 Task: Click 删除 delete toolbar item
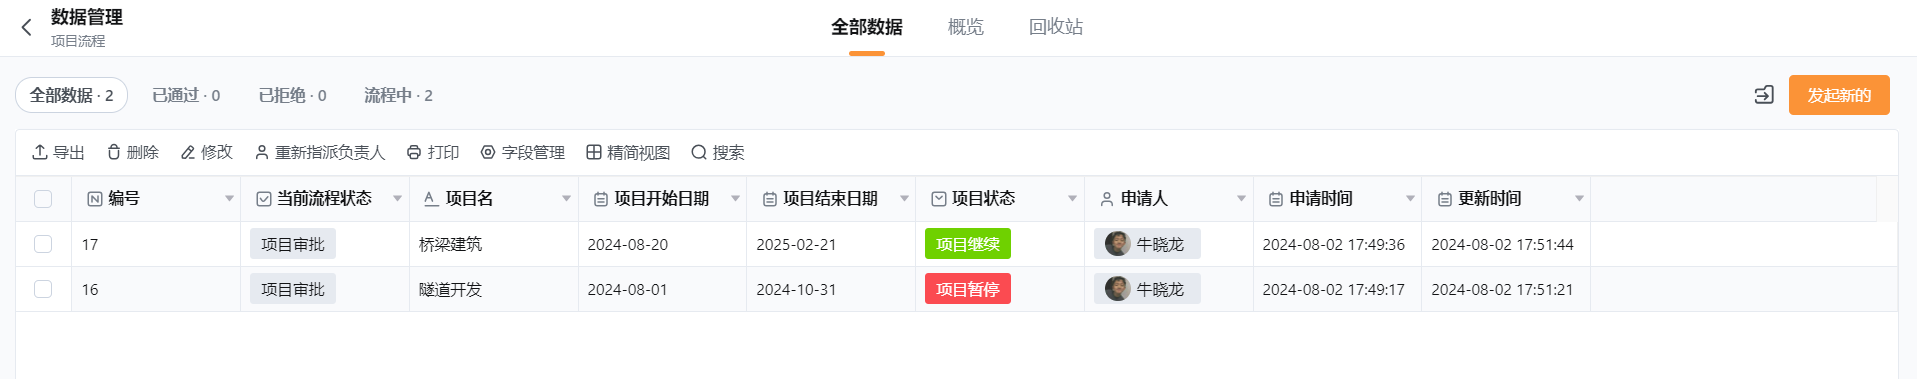[133, 152]
